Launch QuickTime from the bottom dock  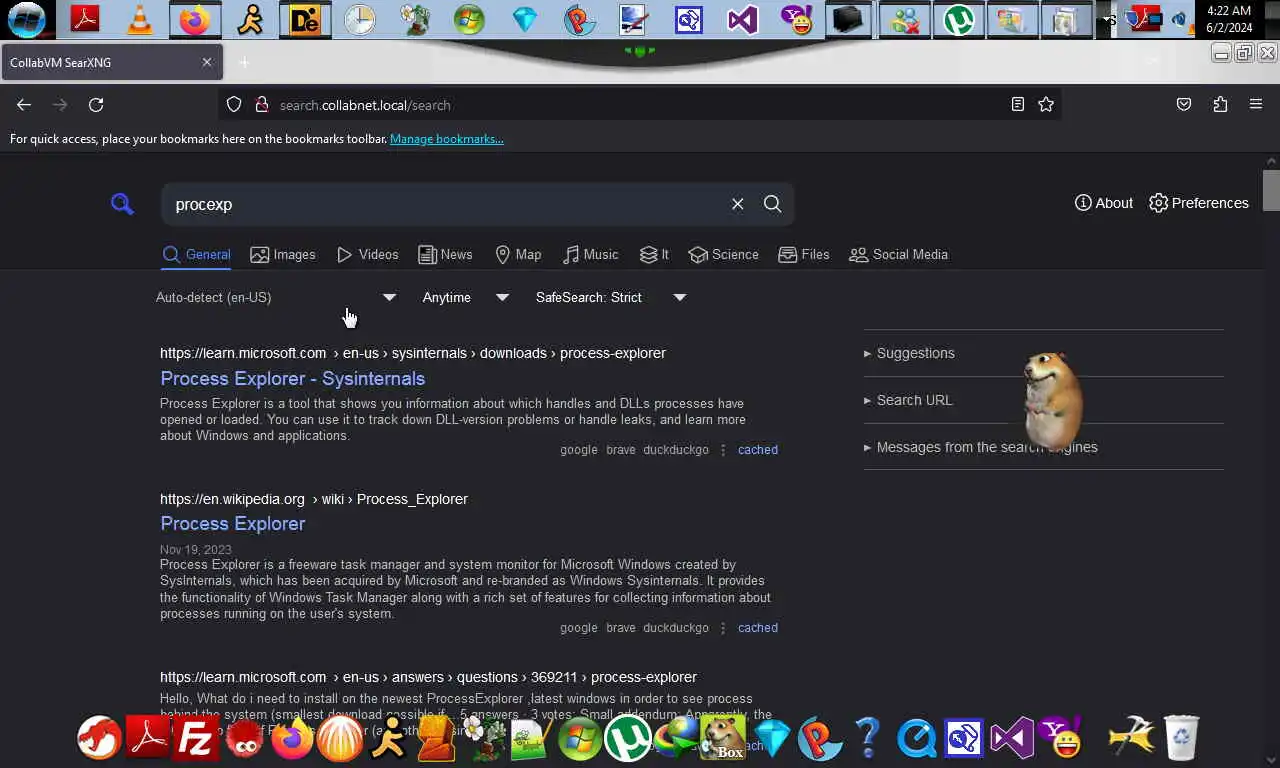[x=915, y=739]
